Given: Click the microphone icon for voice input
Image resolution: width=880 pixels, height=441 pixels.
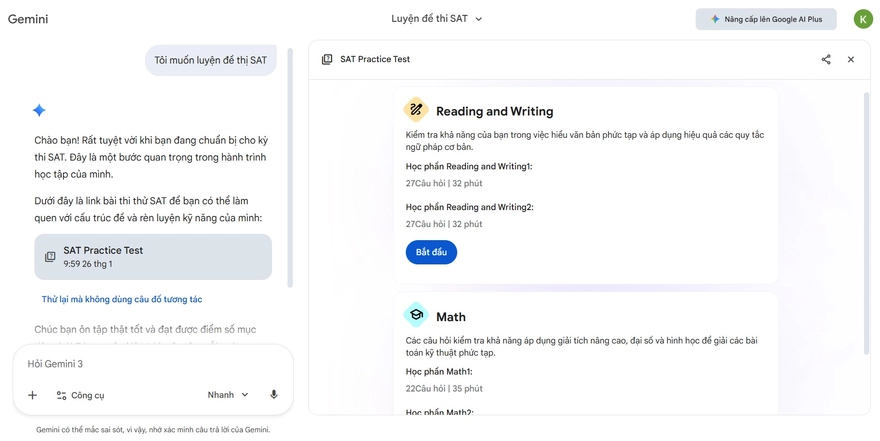Looking at the screenshot, I should [274, 395].
